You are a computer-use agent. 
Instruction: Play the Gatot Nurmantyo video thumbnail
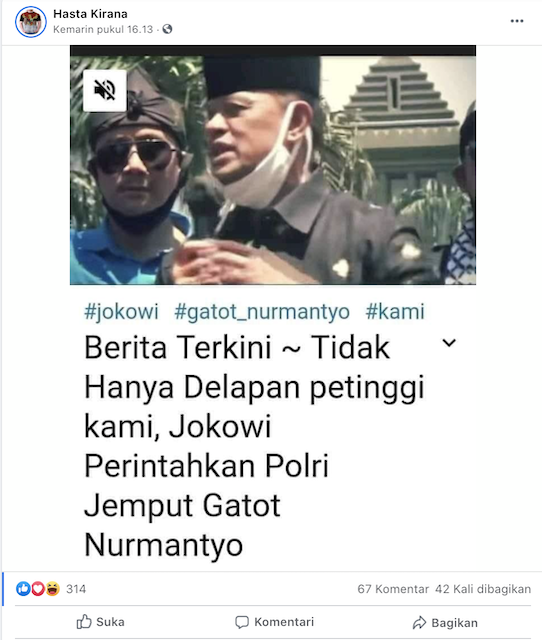click(x=273, y=165)
